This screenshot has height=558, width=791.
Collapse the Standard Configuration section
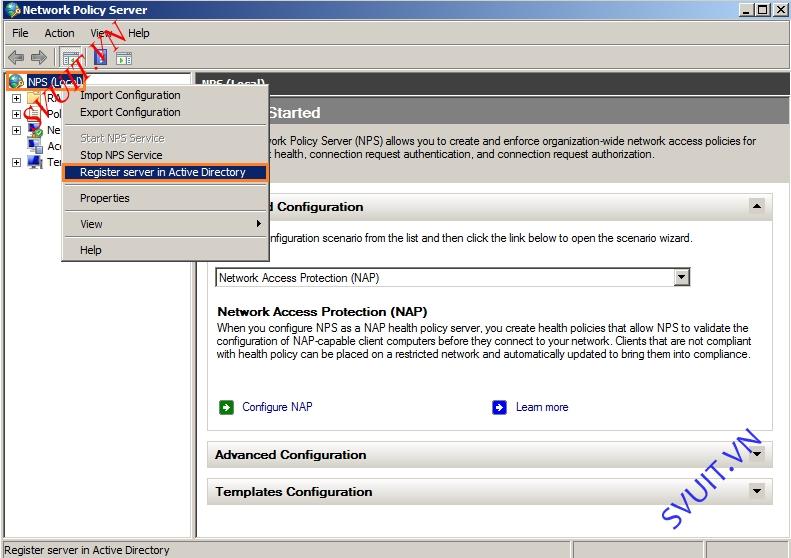pos(757,206)
